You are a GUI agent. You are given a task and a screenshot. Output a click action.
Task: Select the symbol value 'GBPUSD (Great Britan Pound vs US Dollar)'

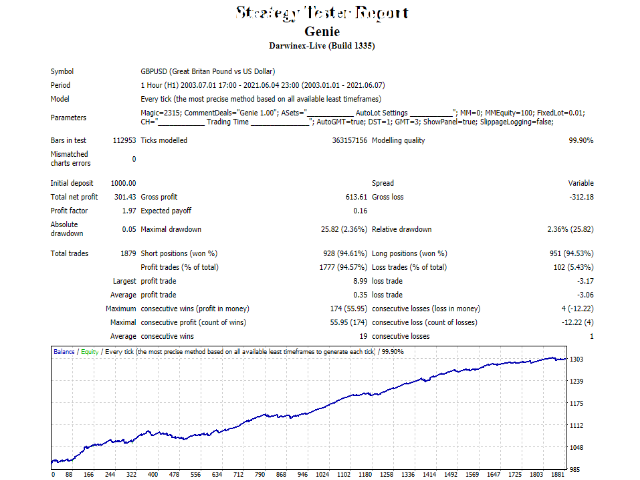208,71
